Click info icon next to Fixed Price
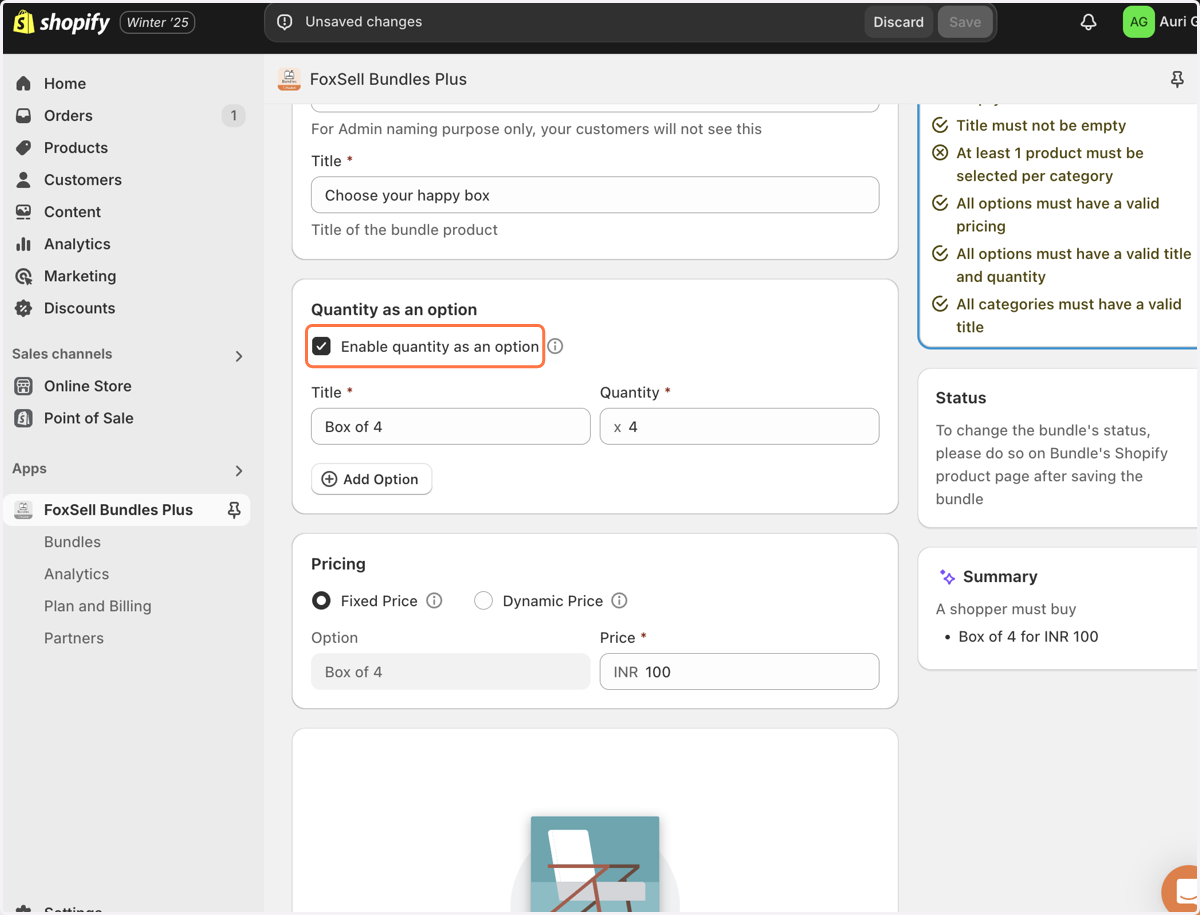Screen dimensions: 1200x915 (x=434, y=601)
